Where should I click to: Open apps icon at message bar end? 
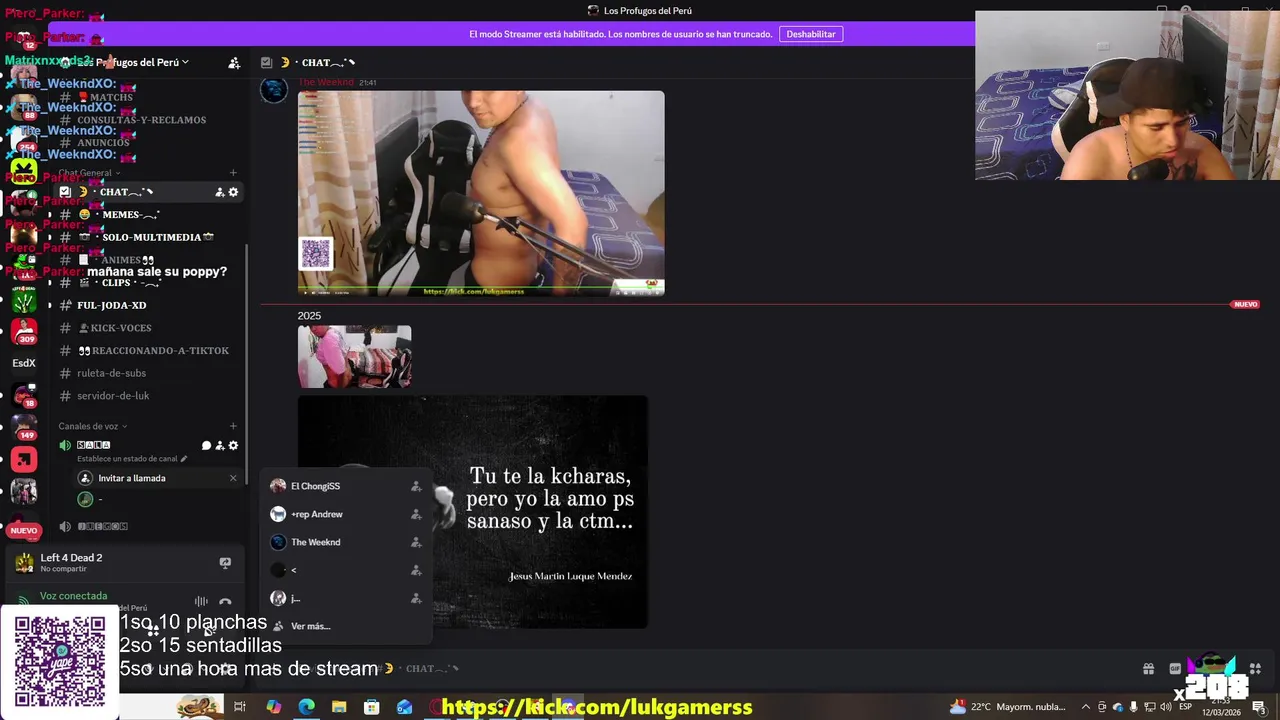pos(1255,669)
